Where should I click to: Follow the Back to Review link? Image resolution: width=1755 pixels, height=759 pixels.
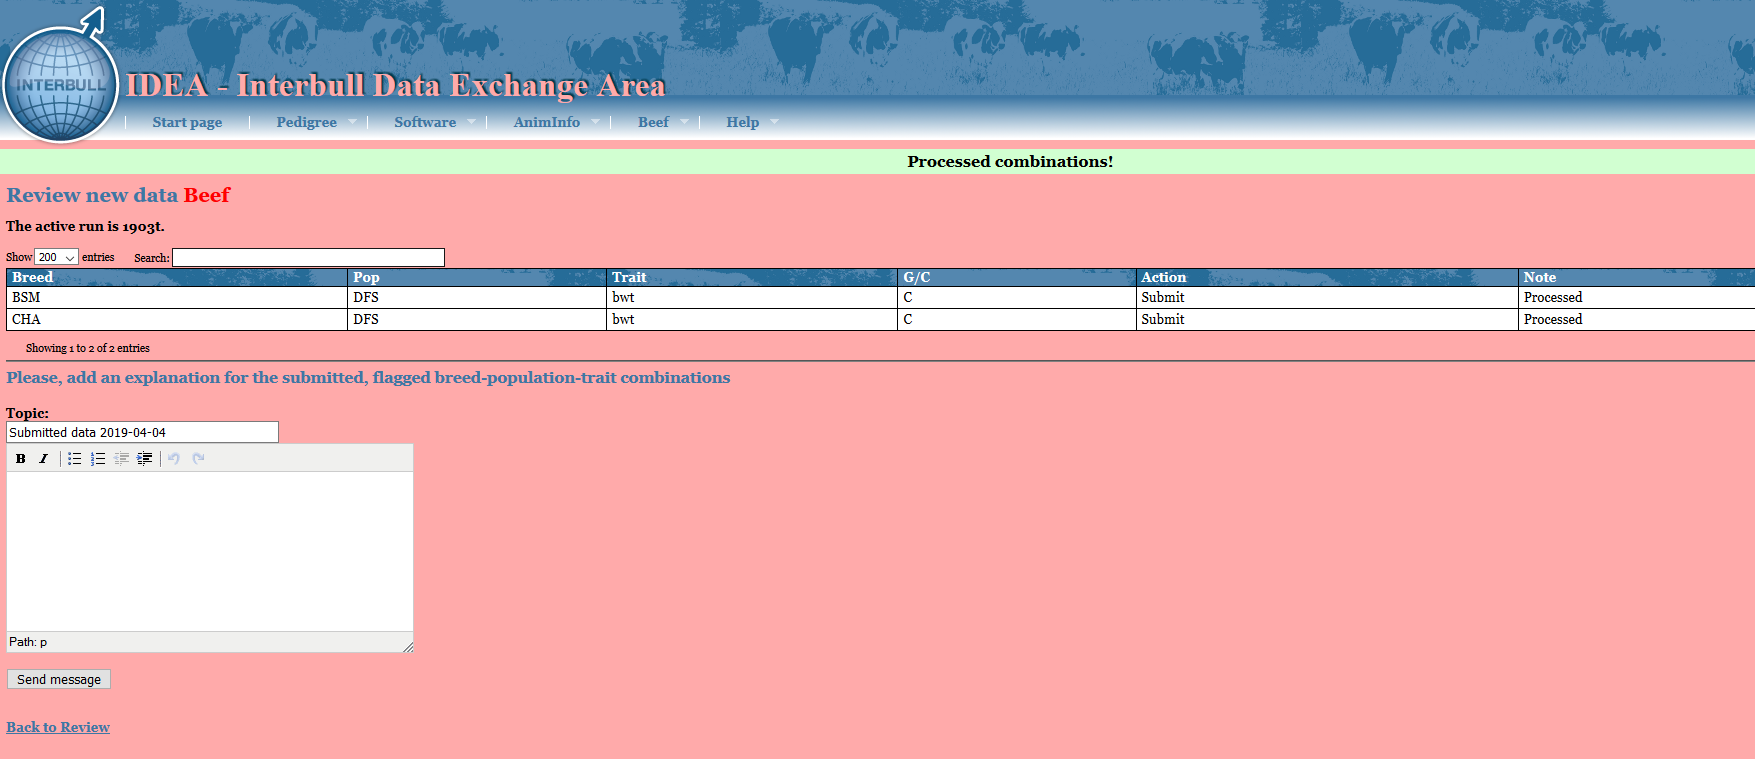[x=58, y=727]
